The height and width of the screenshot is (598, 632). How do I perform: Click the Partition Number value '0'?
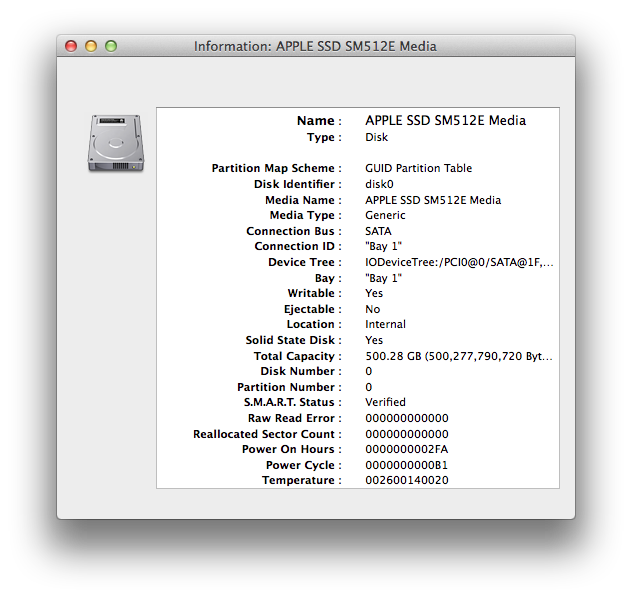(369, 388)
